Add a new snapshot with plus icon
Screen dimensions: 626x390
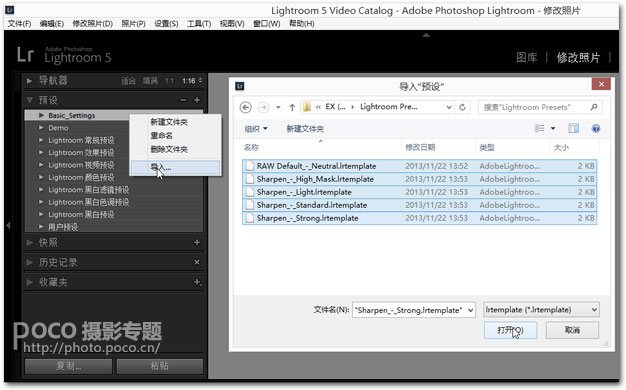click(x=197, y=242)
